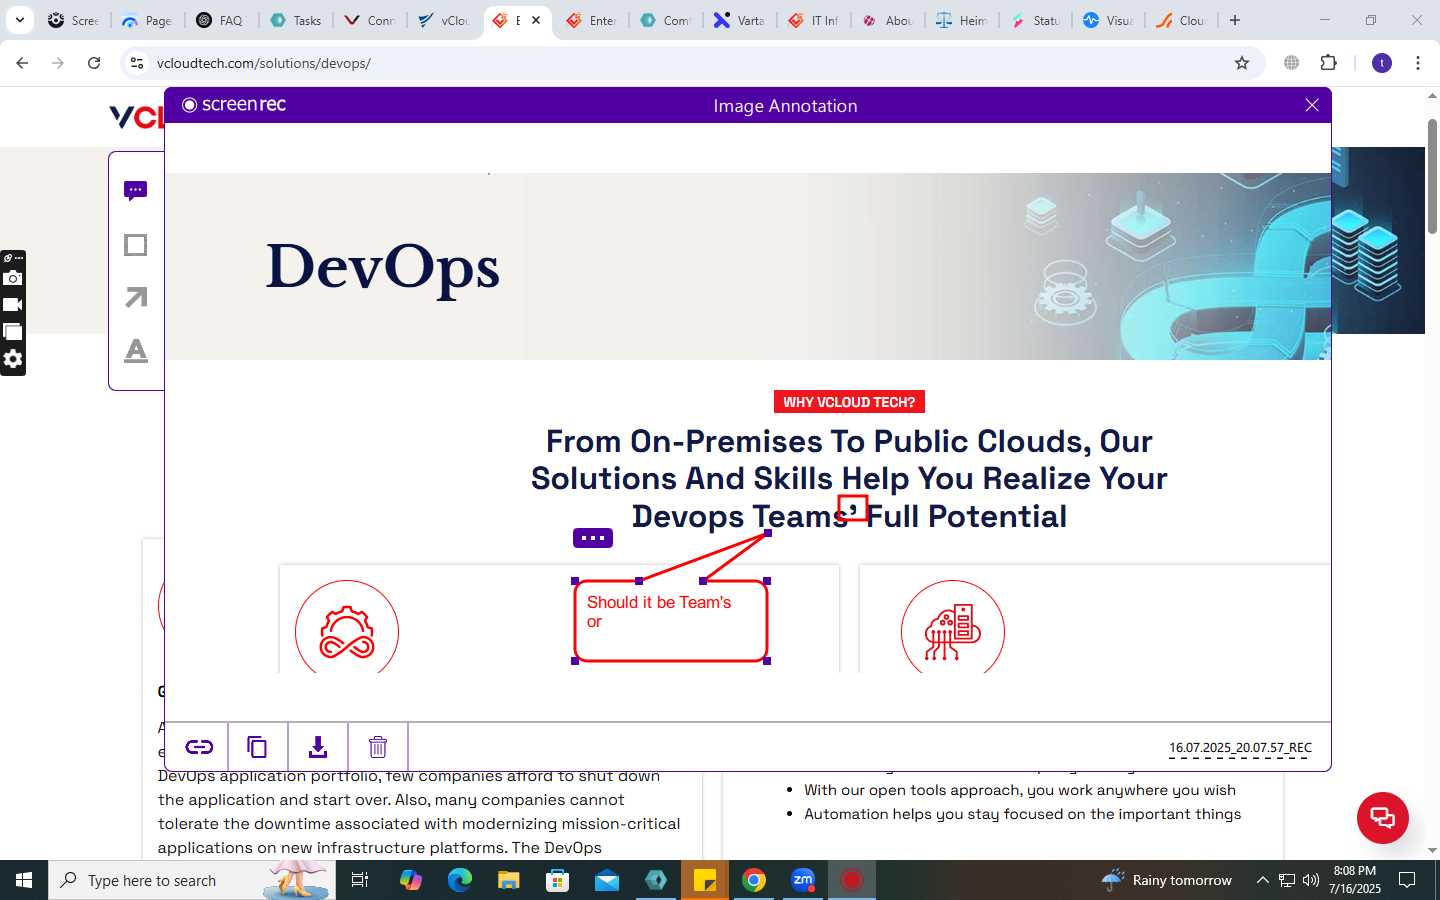Open Microsoft Edge from the taskbar
1440x900 pixels.
point(459,880)
